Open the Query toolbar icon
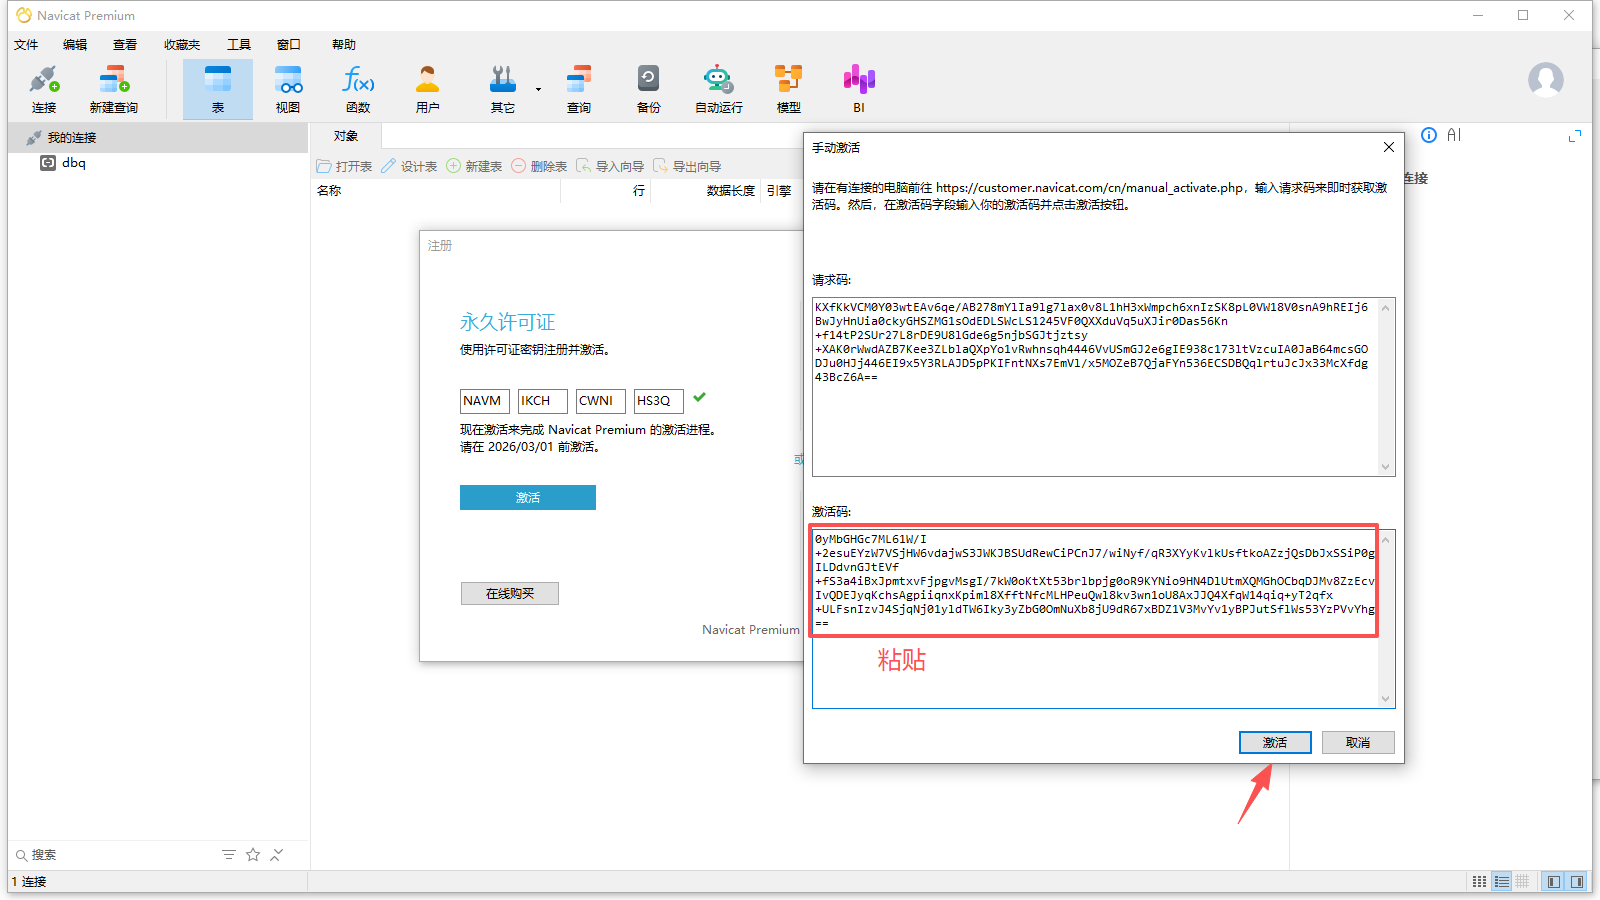This screenshot has height=900, width=1600. (578, 89)
